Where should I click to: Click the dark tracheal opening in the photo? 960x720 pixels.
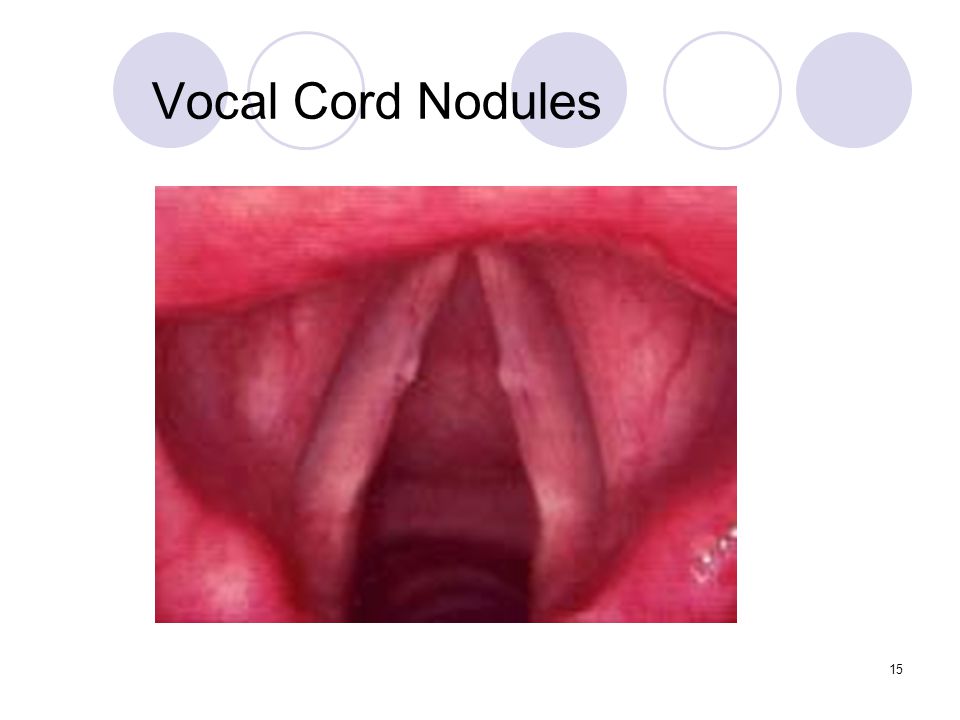[x=447, y=551]
